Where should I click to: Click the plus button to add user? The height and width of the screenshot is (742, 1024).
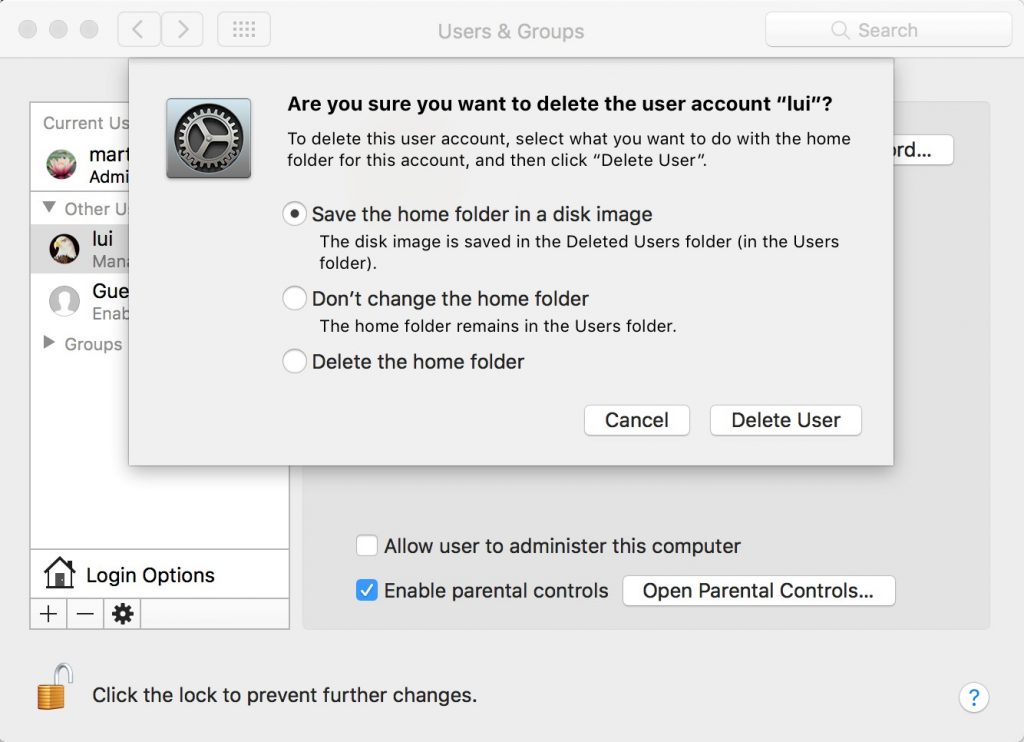(x=48, y=614)
